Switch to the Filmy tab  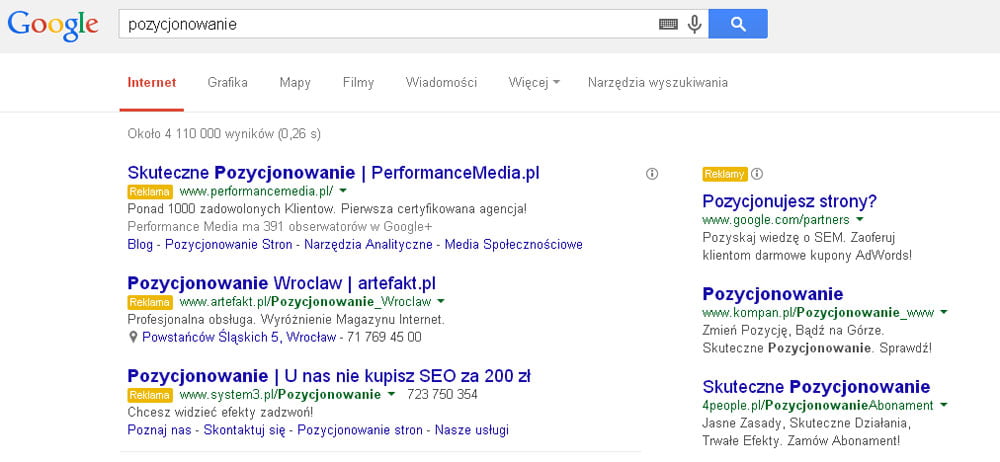358,82
